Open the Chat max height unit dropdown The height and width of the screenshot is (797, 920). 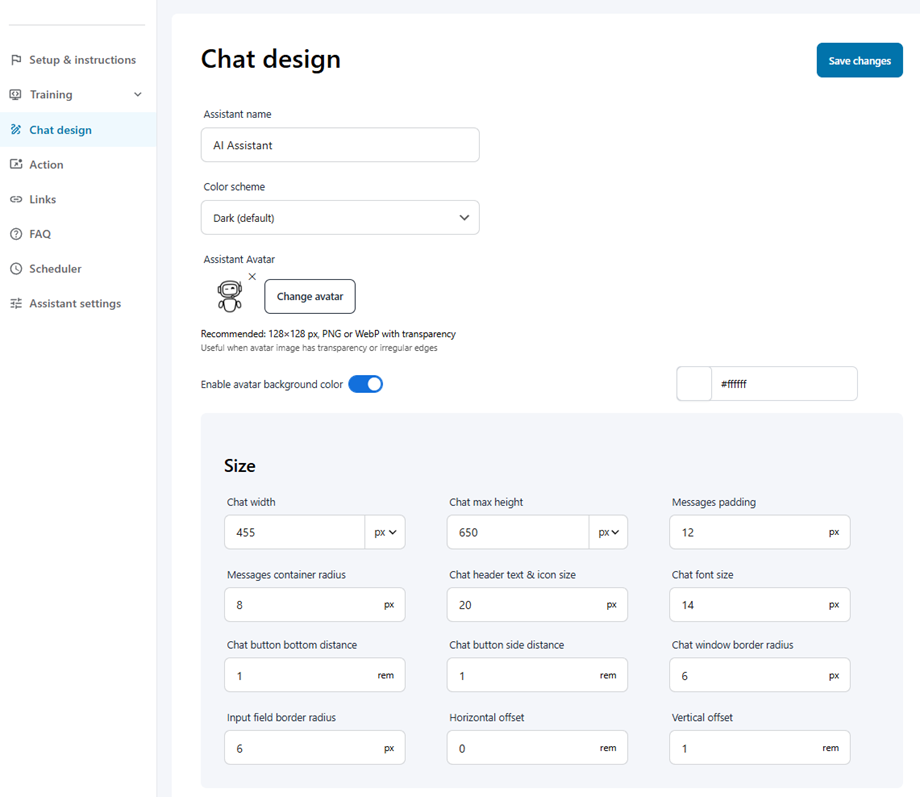pyautogui.click(x=608, y=532)
